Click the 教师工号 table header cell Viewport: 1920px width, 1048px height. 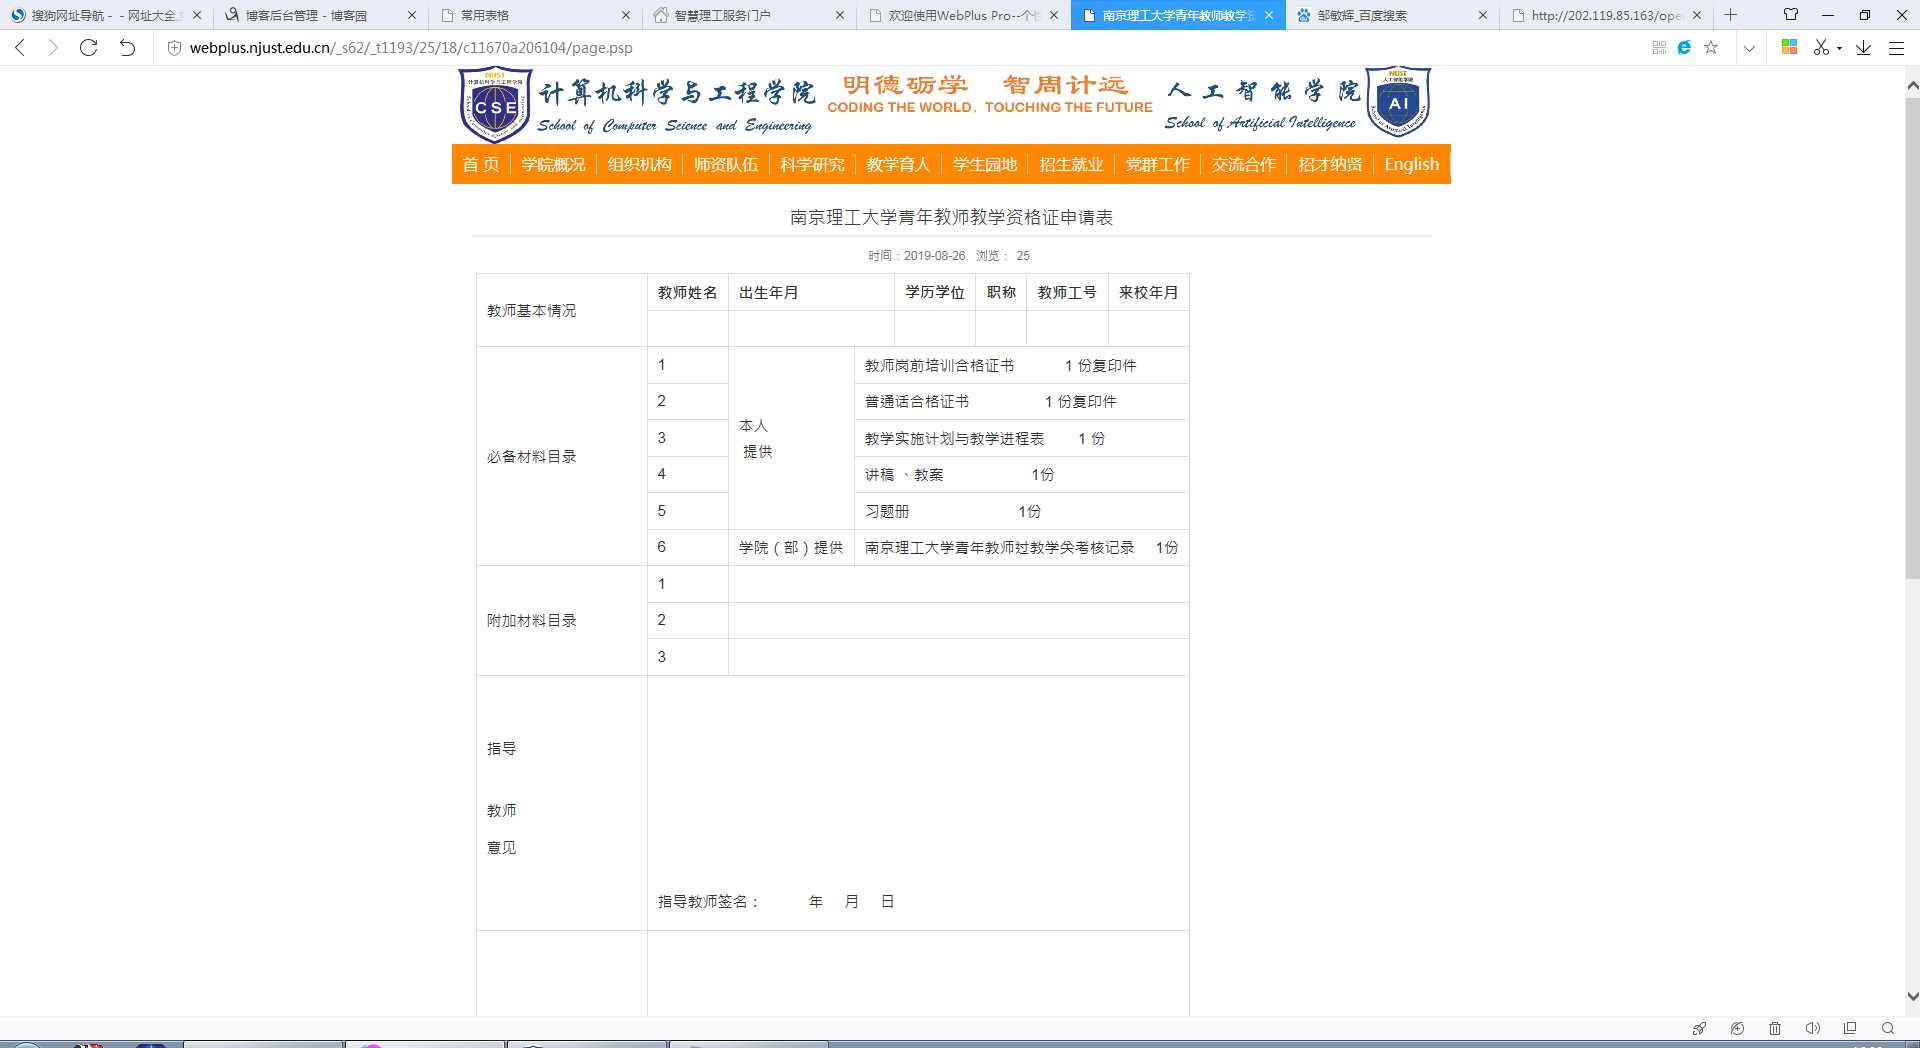(x=1067, y=292)
